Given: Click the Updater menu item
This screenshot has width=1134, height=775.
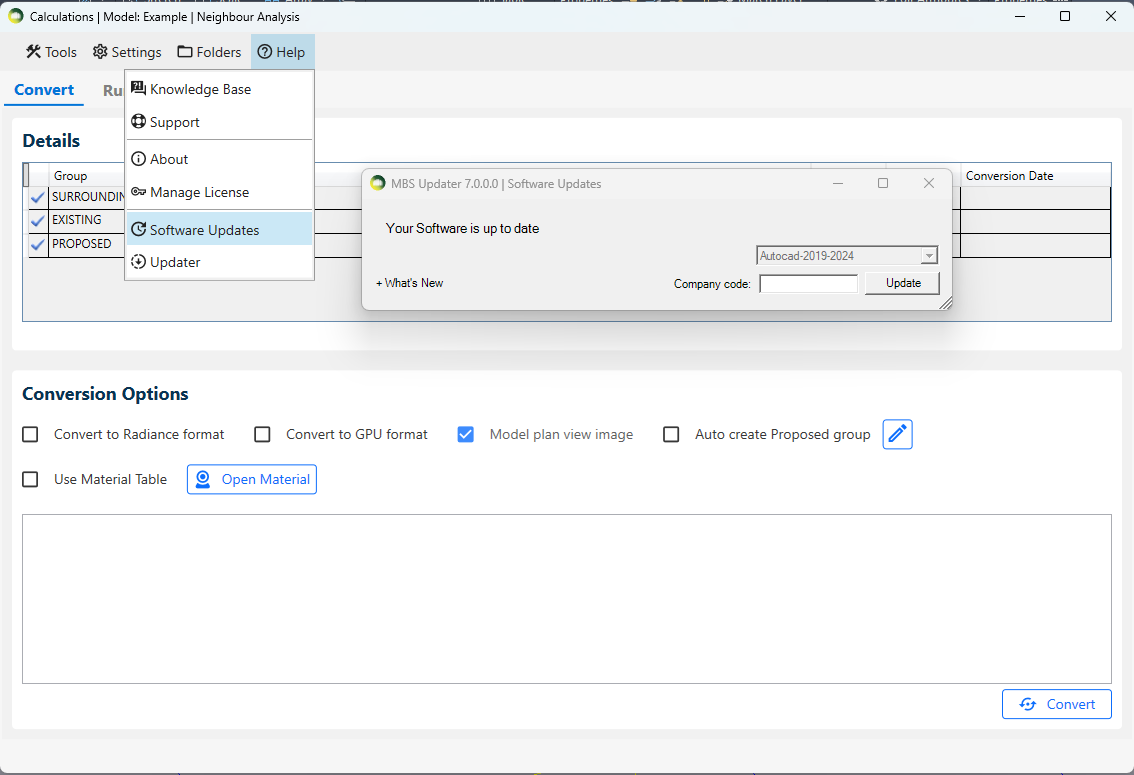Looking at the screenshot, I should [175, 262].
